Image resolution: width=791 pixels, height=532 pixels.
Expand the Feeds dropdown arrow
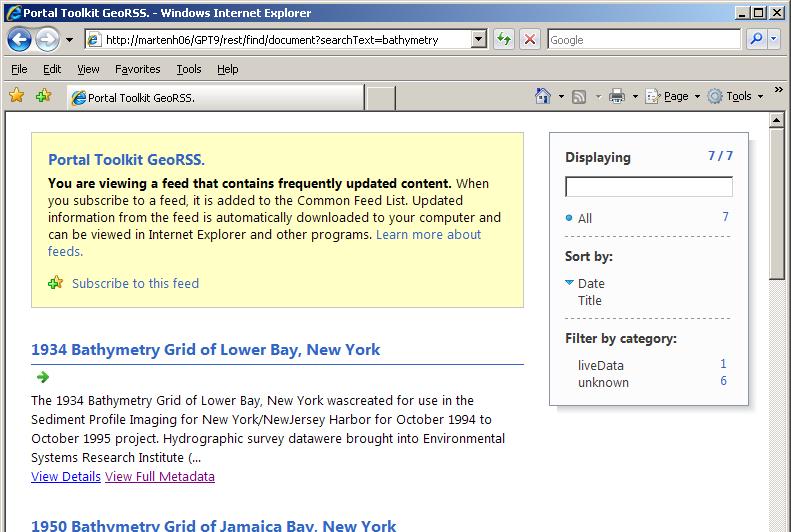point(598,96)
